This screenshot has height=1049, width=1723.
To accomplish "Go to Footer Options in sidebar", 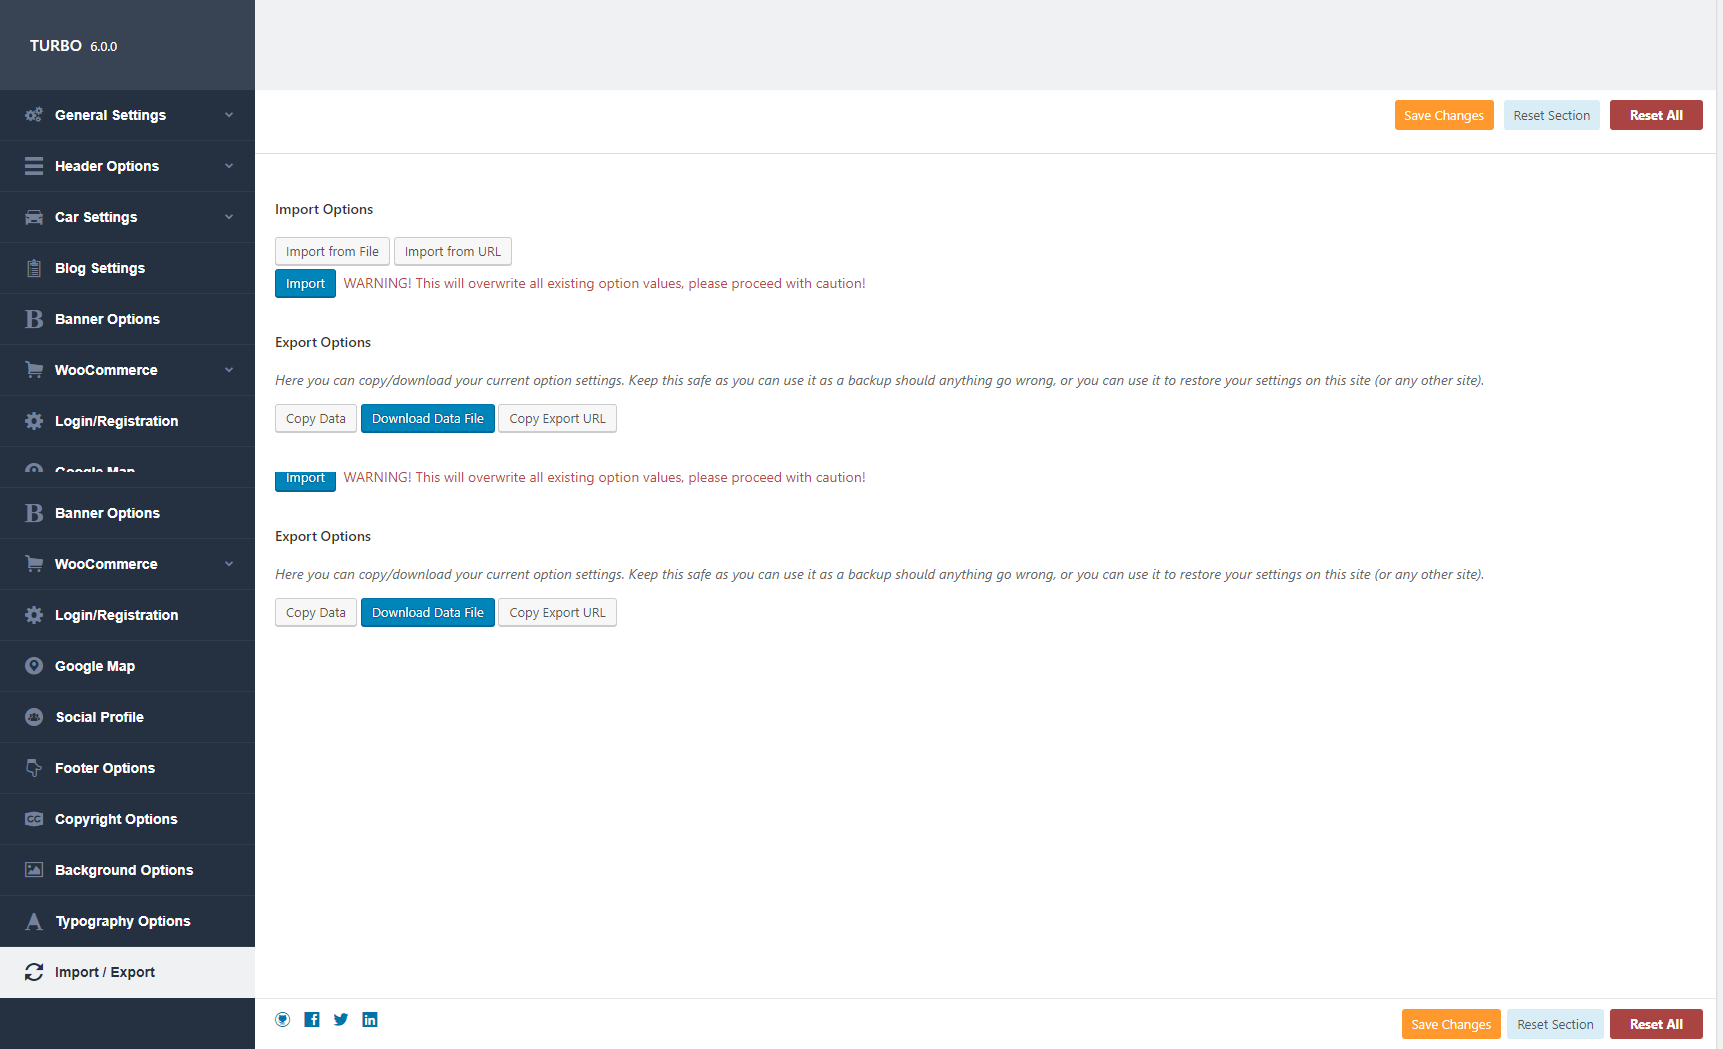I will coord(105,768).
